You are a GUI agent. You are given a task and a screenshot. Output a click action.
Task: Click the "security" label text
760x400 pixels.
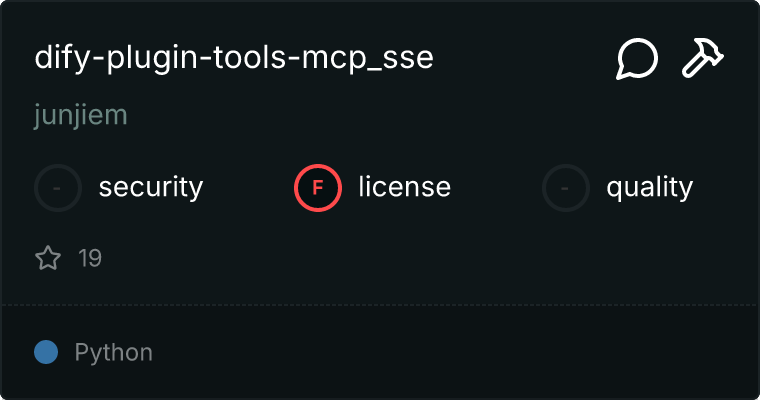coord(151,187)
